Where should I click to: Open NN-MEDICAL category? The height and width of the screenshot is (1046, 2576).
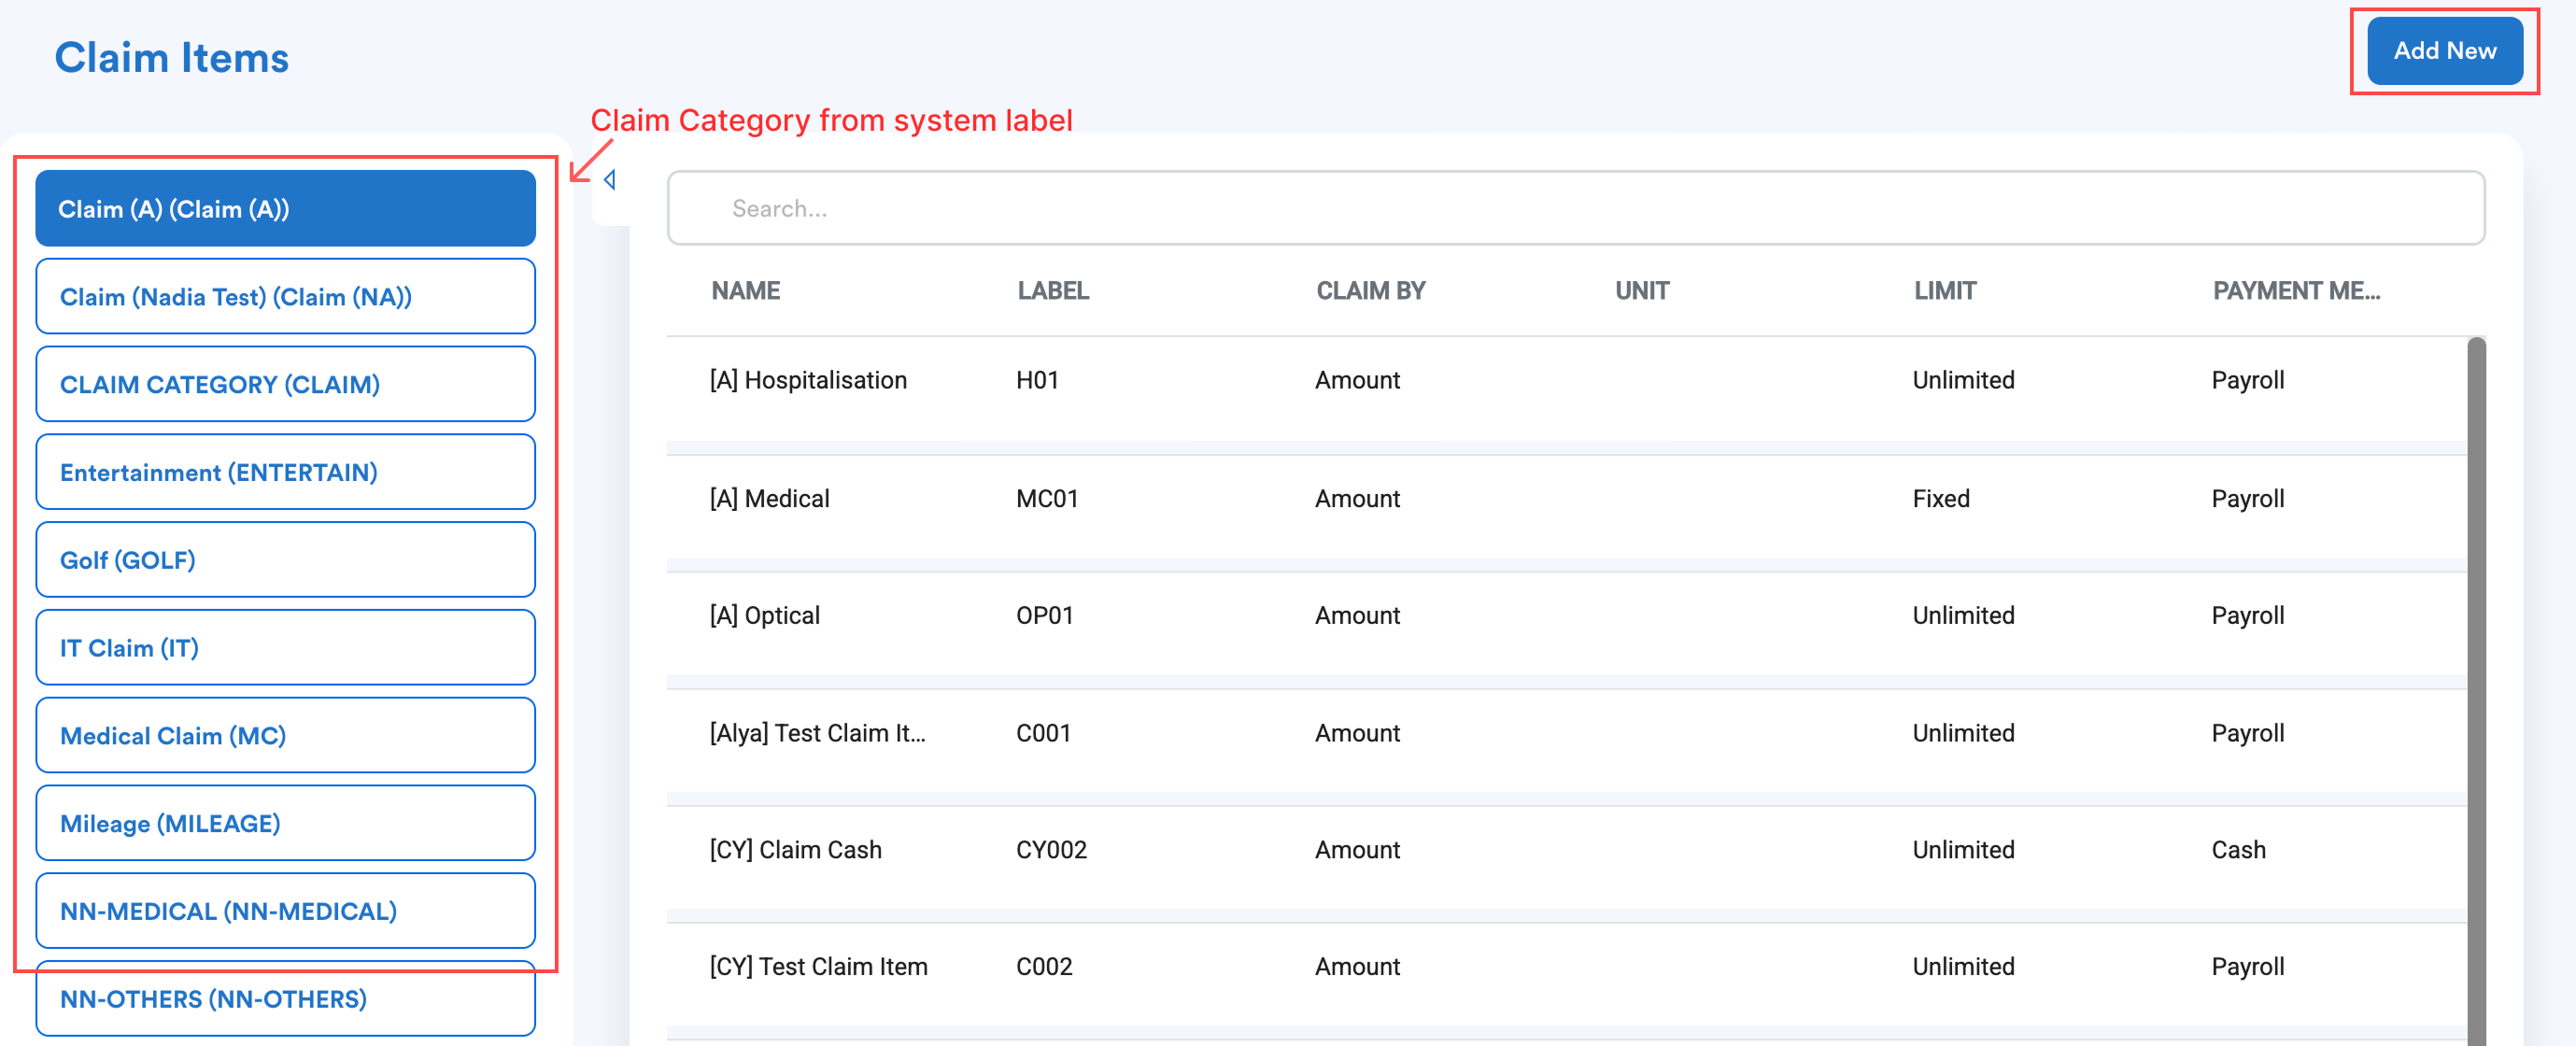pyautogui.click(x=285, y=911)
